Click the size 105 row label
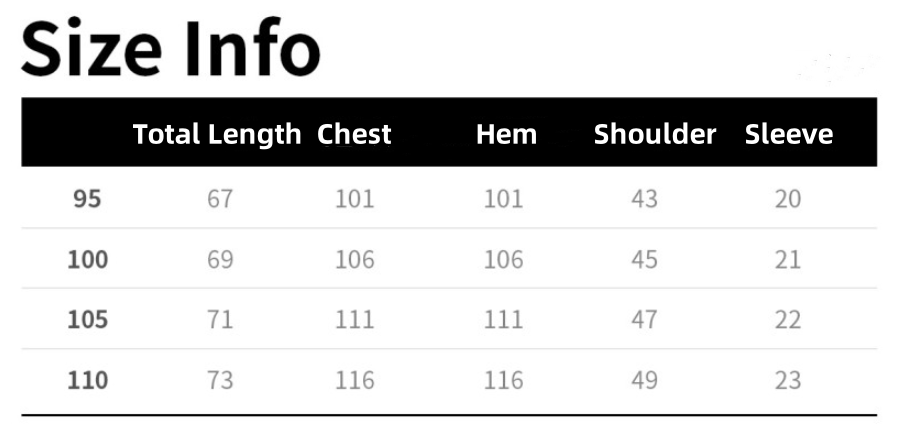This screenshot has width=903, height=431. coord(88,320)
